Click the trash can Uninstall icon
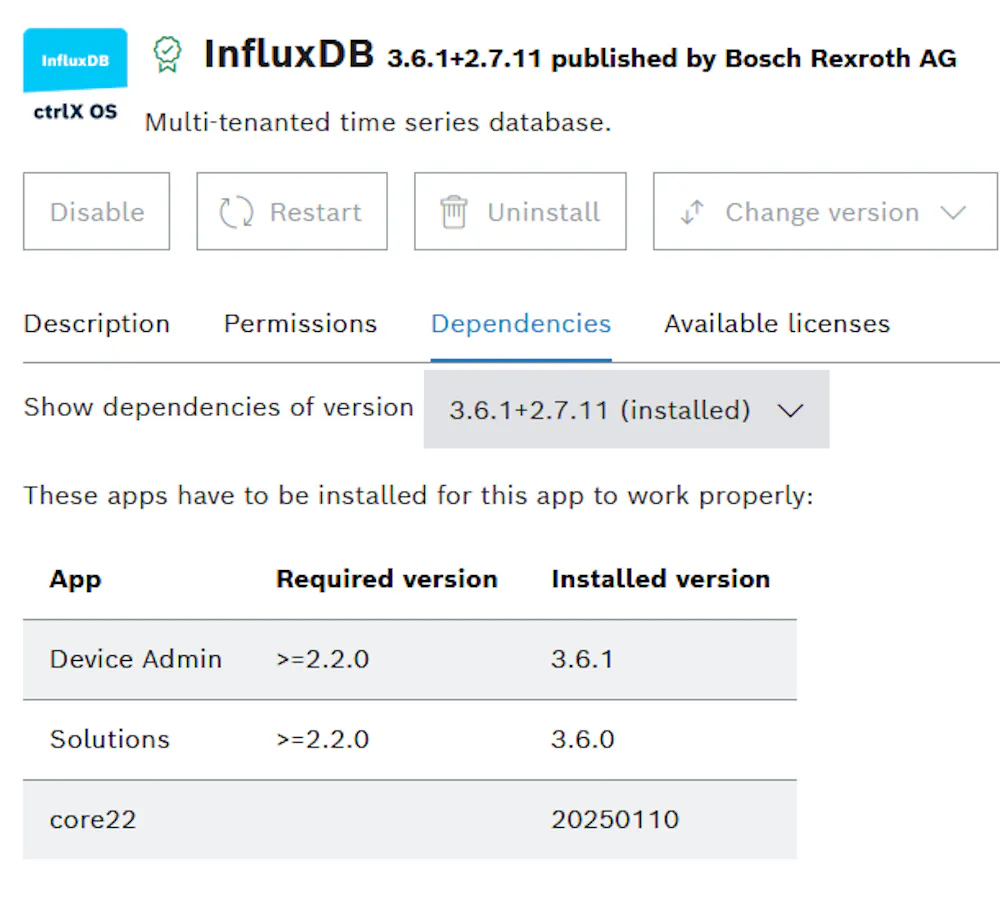Viewport: 1000px width, 897px height. click(x=454, y=212)
